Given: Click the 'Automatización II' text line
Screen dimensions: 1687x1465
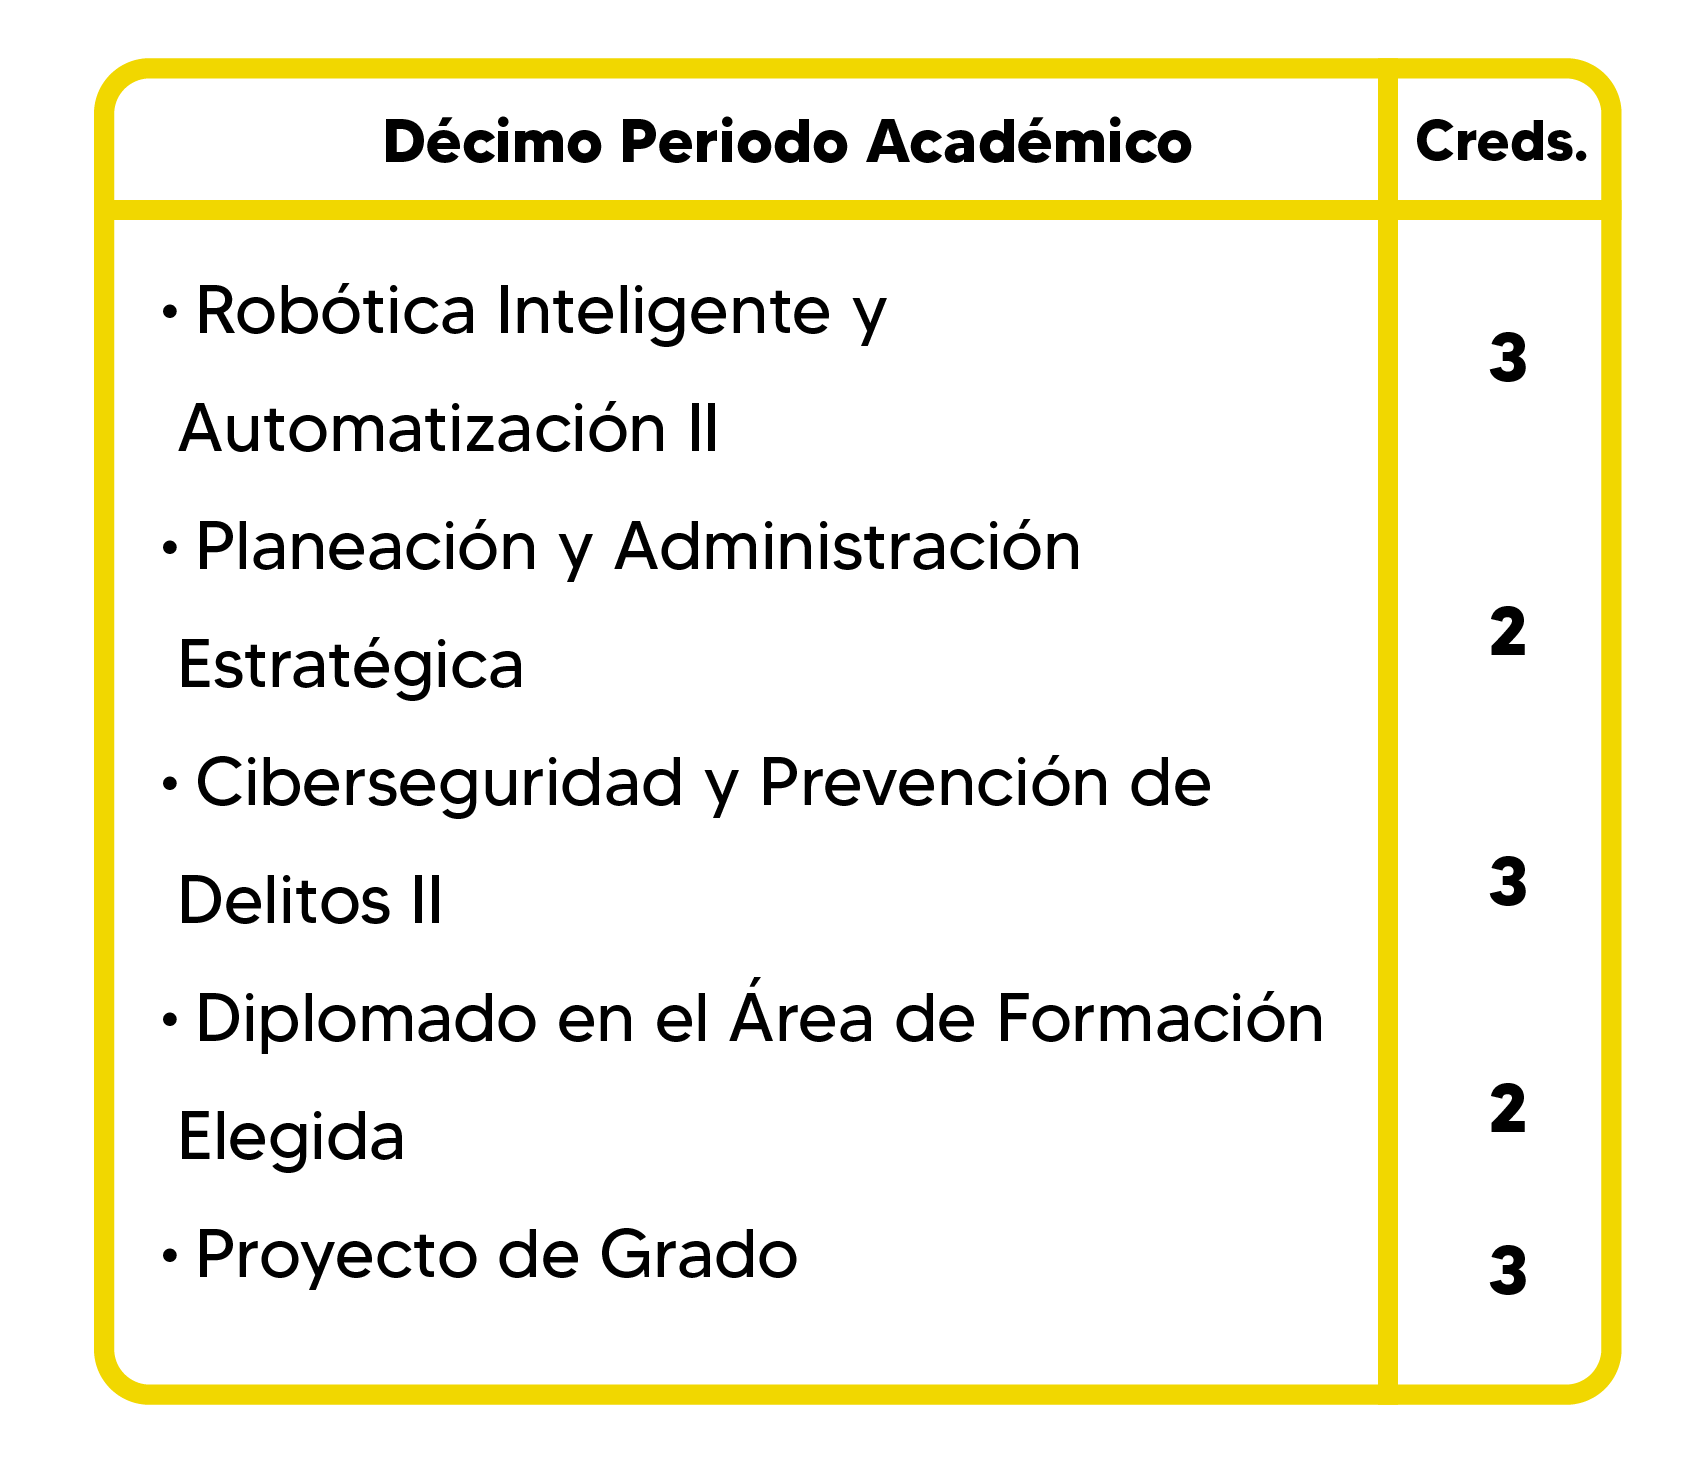Looking at the screenshot, I should pos(448,429).
